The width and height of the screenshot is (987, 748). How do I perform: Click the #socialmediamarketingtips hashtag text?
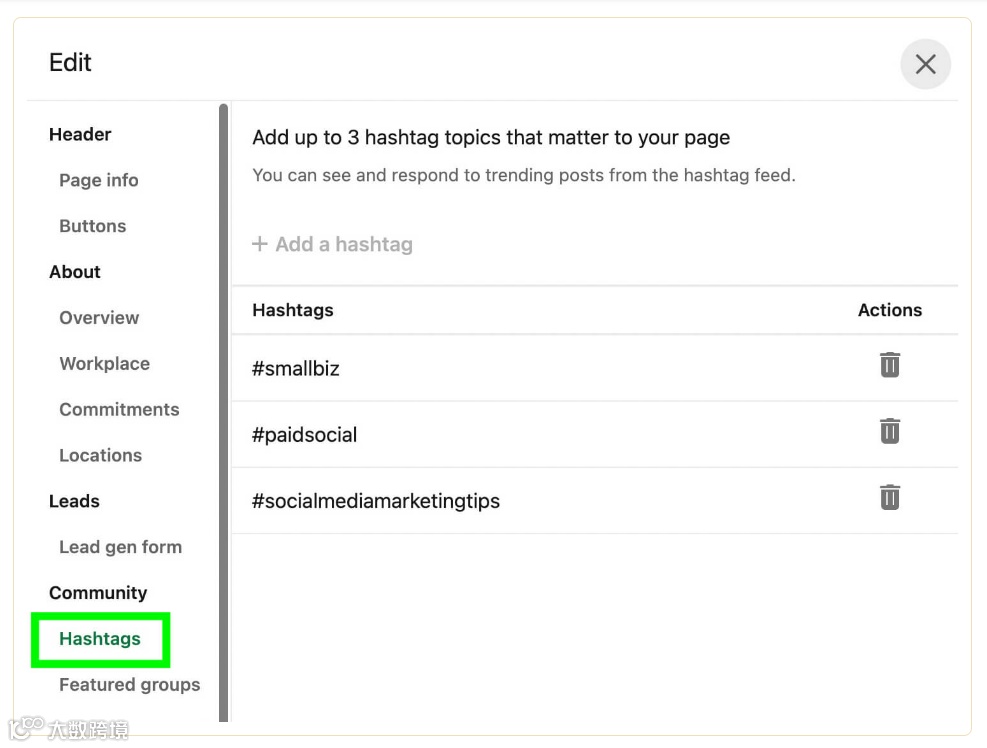click(376, 501)
